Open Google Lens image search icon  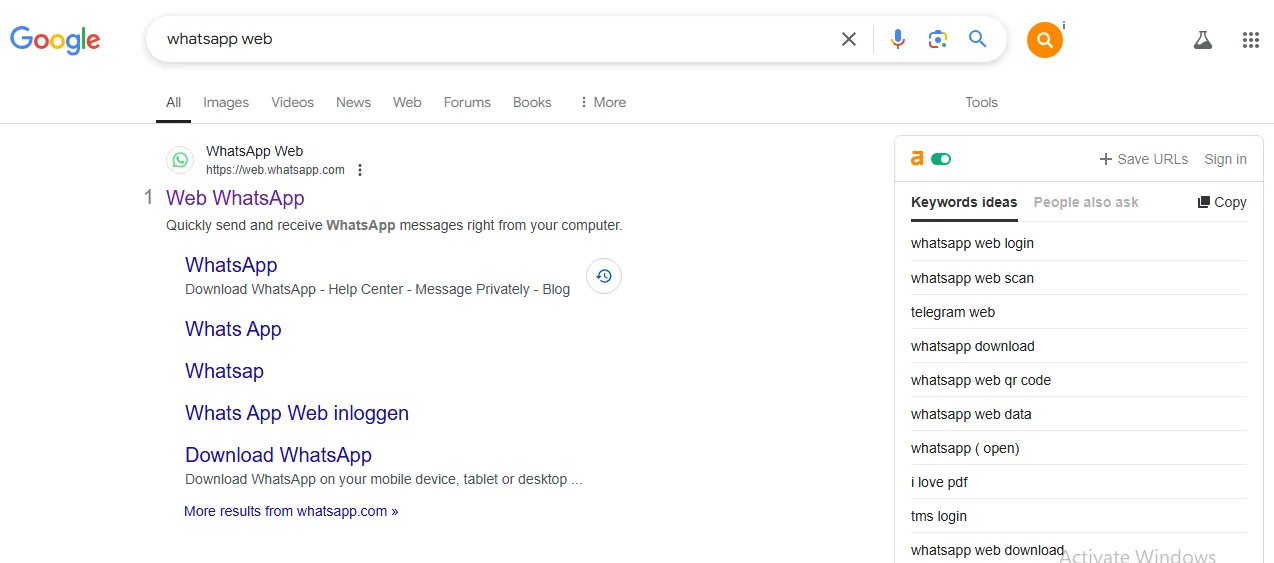[937, 39]
